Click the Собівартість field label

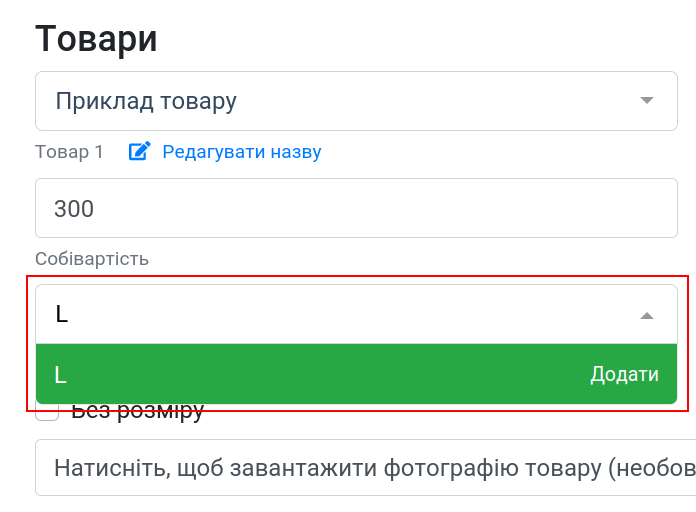(x=92, y=259)
